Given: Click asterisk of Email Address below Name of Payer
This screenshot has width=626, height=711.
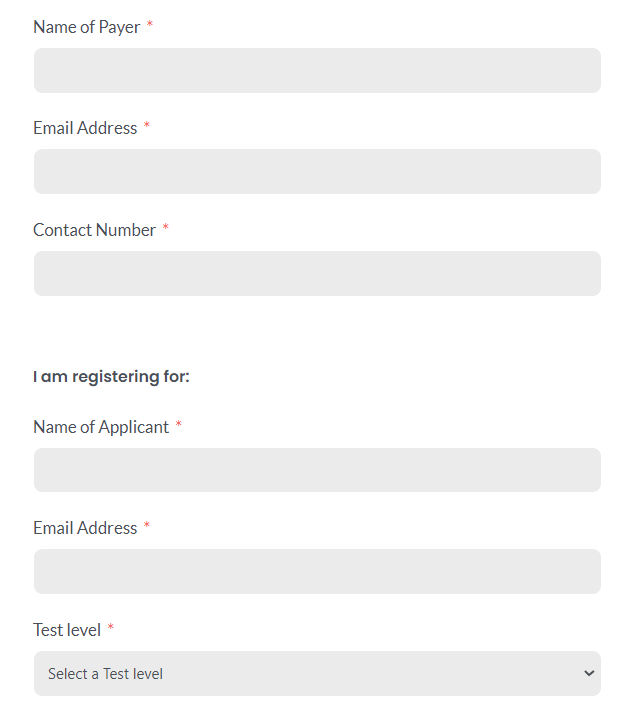Looking at the screenshot, I should pos(147,126).
